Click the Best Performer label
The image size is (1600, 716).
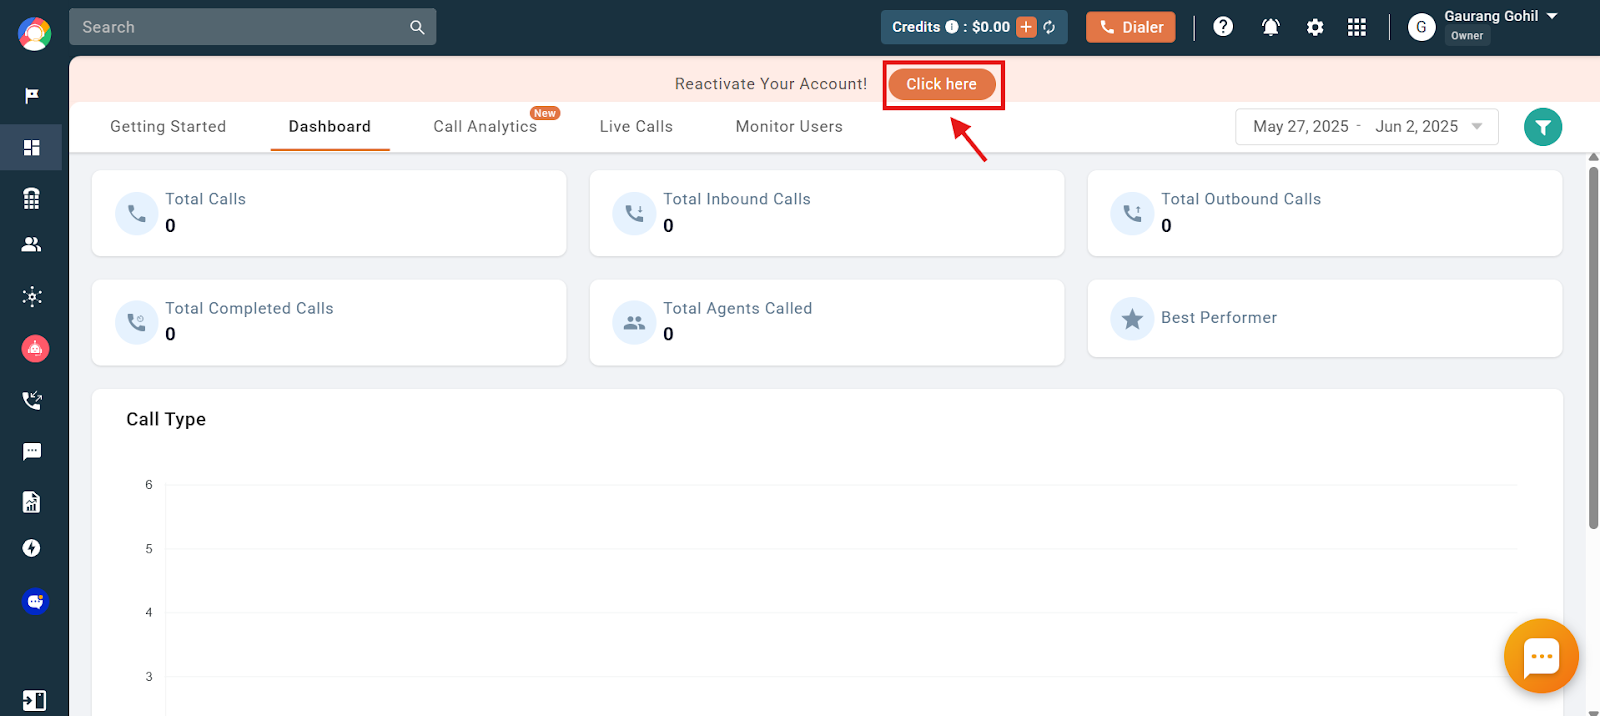coord(1219,318)
